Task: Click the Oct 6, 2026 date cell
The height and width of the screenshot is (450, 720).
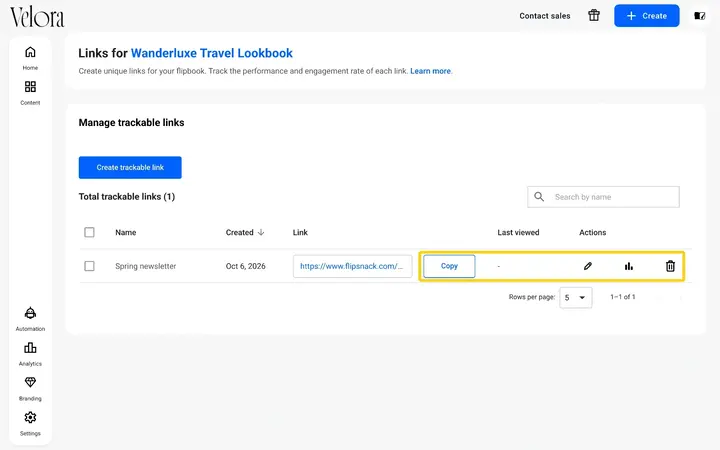Action: click(245, 266)
